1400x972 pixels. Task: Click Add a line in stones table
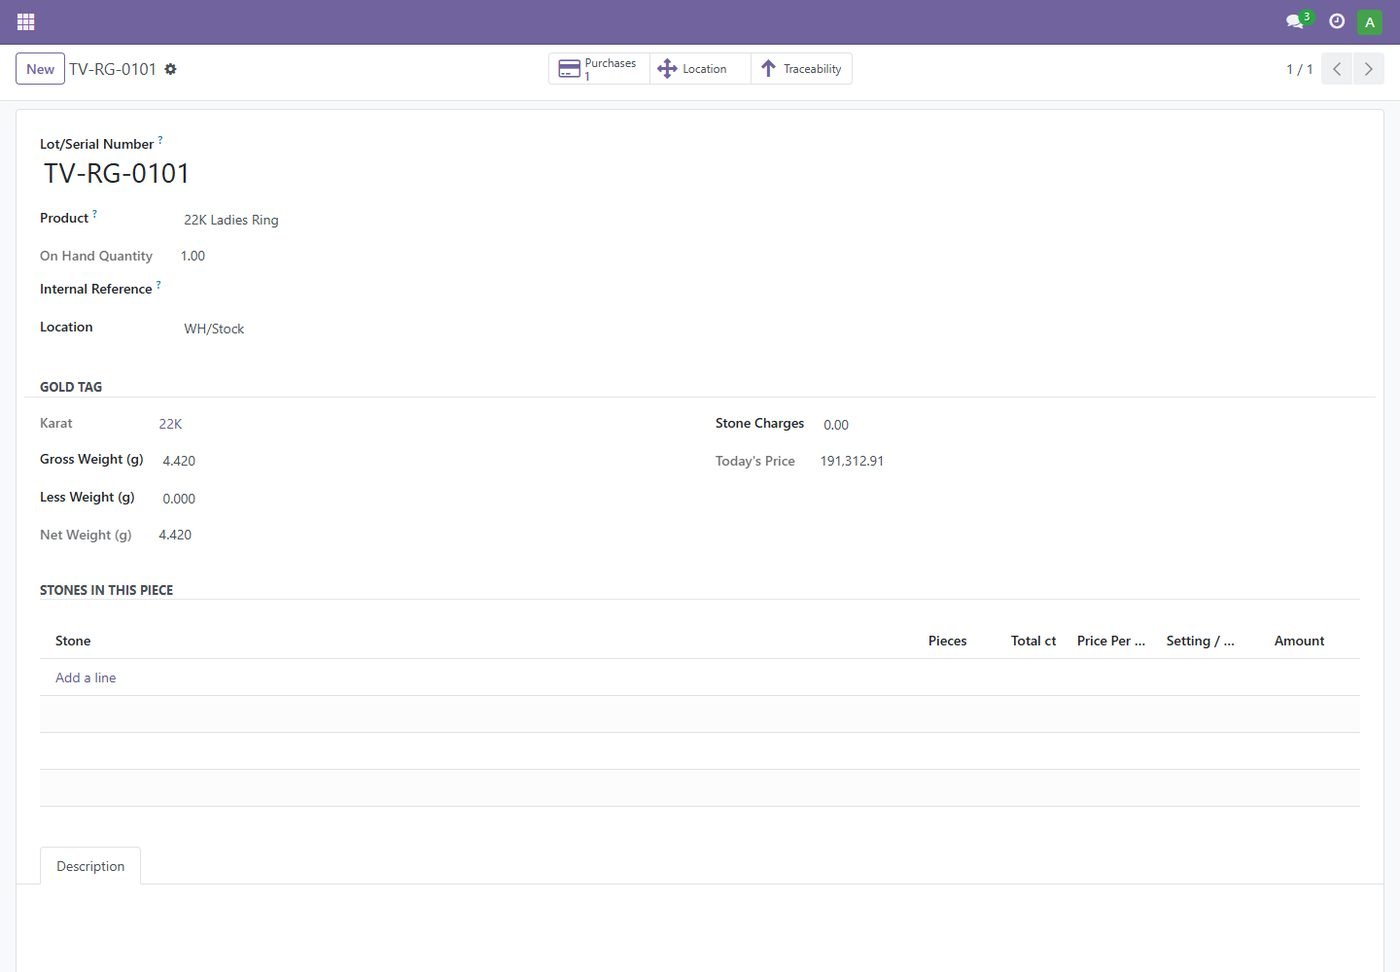pos(86,678)
